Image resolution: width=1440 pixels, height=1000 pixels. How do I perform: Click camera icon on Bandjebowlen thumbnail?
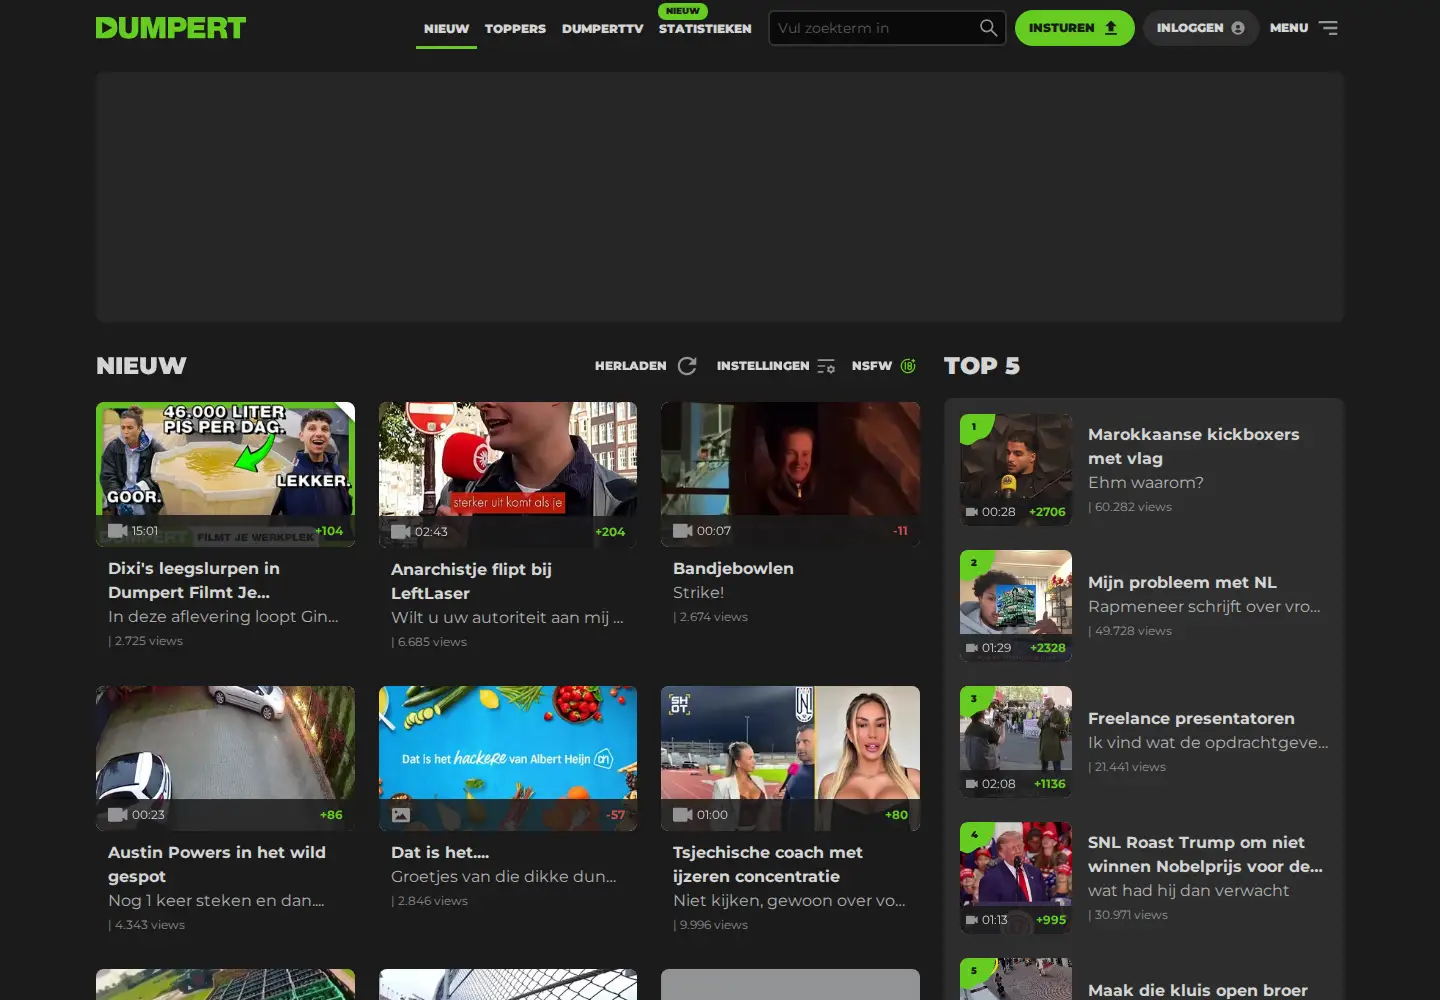point(683,531)
